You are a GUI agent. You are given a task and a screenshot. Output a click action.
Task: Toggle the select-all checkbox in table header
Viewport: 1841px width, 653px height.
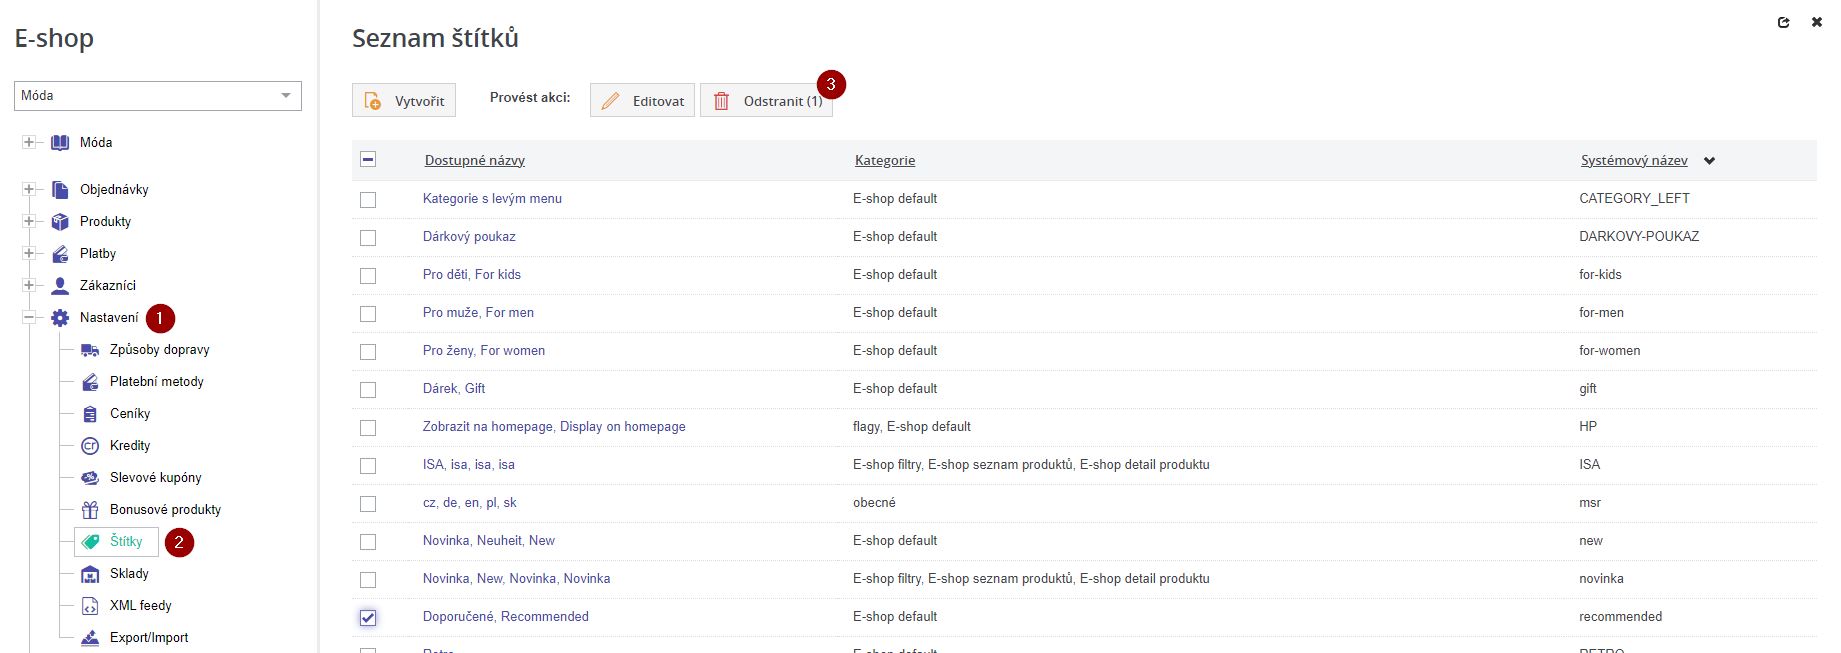[368, 160]
